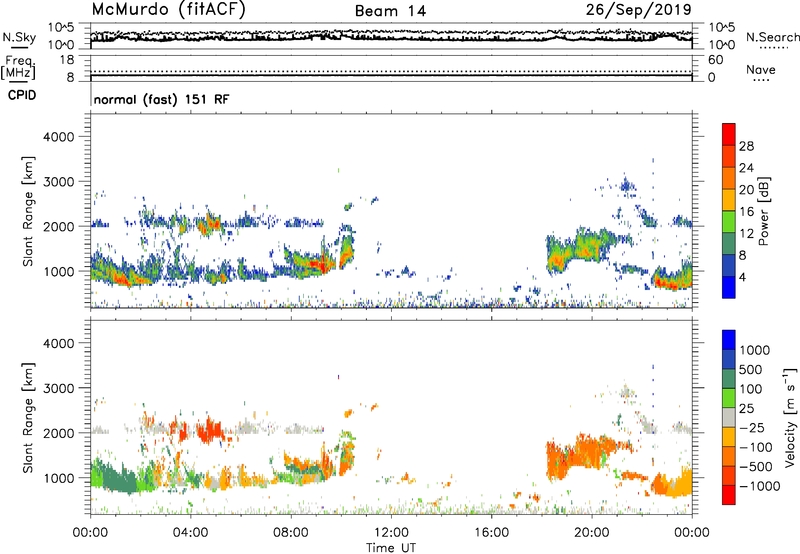Image resolution: width=800 pixels, height=554 pixels.
Task: Click the Power panel Slant Range axis label
Action: (x=28, y=211)
